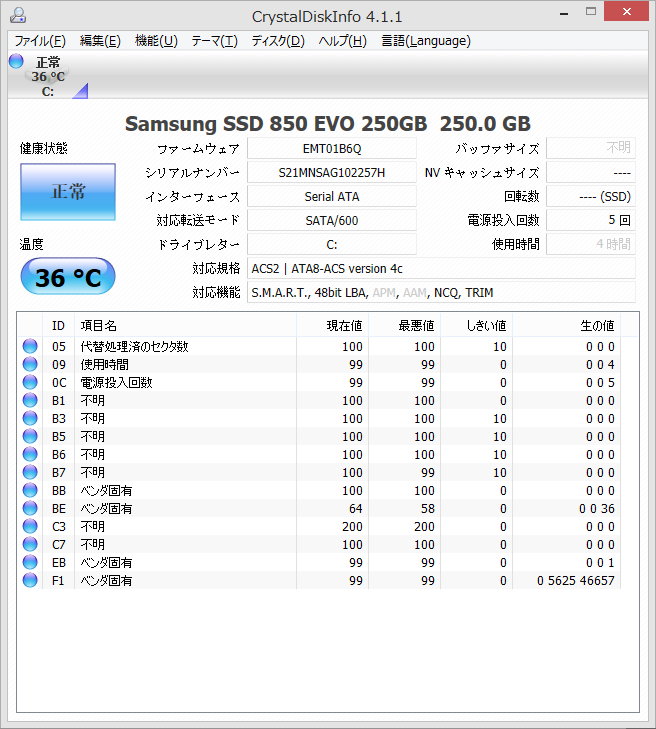656x729 pixels.
Task: Click the blue status orb in row BE
Action: click(30, 508)
